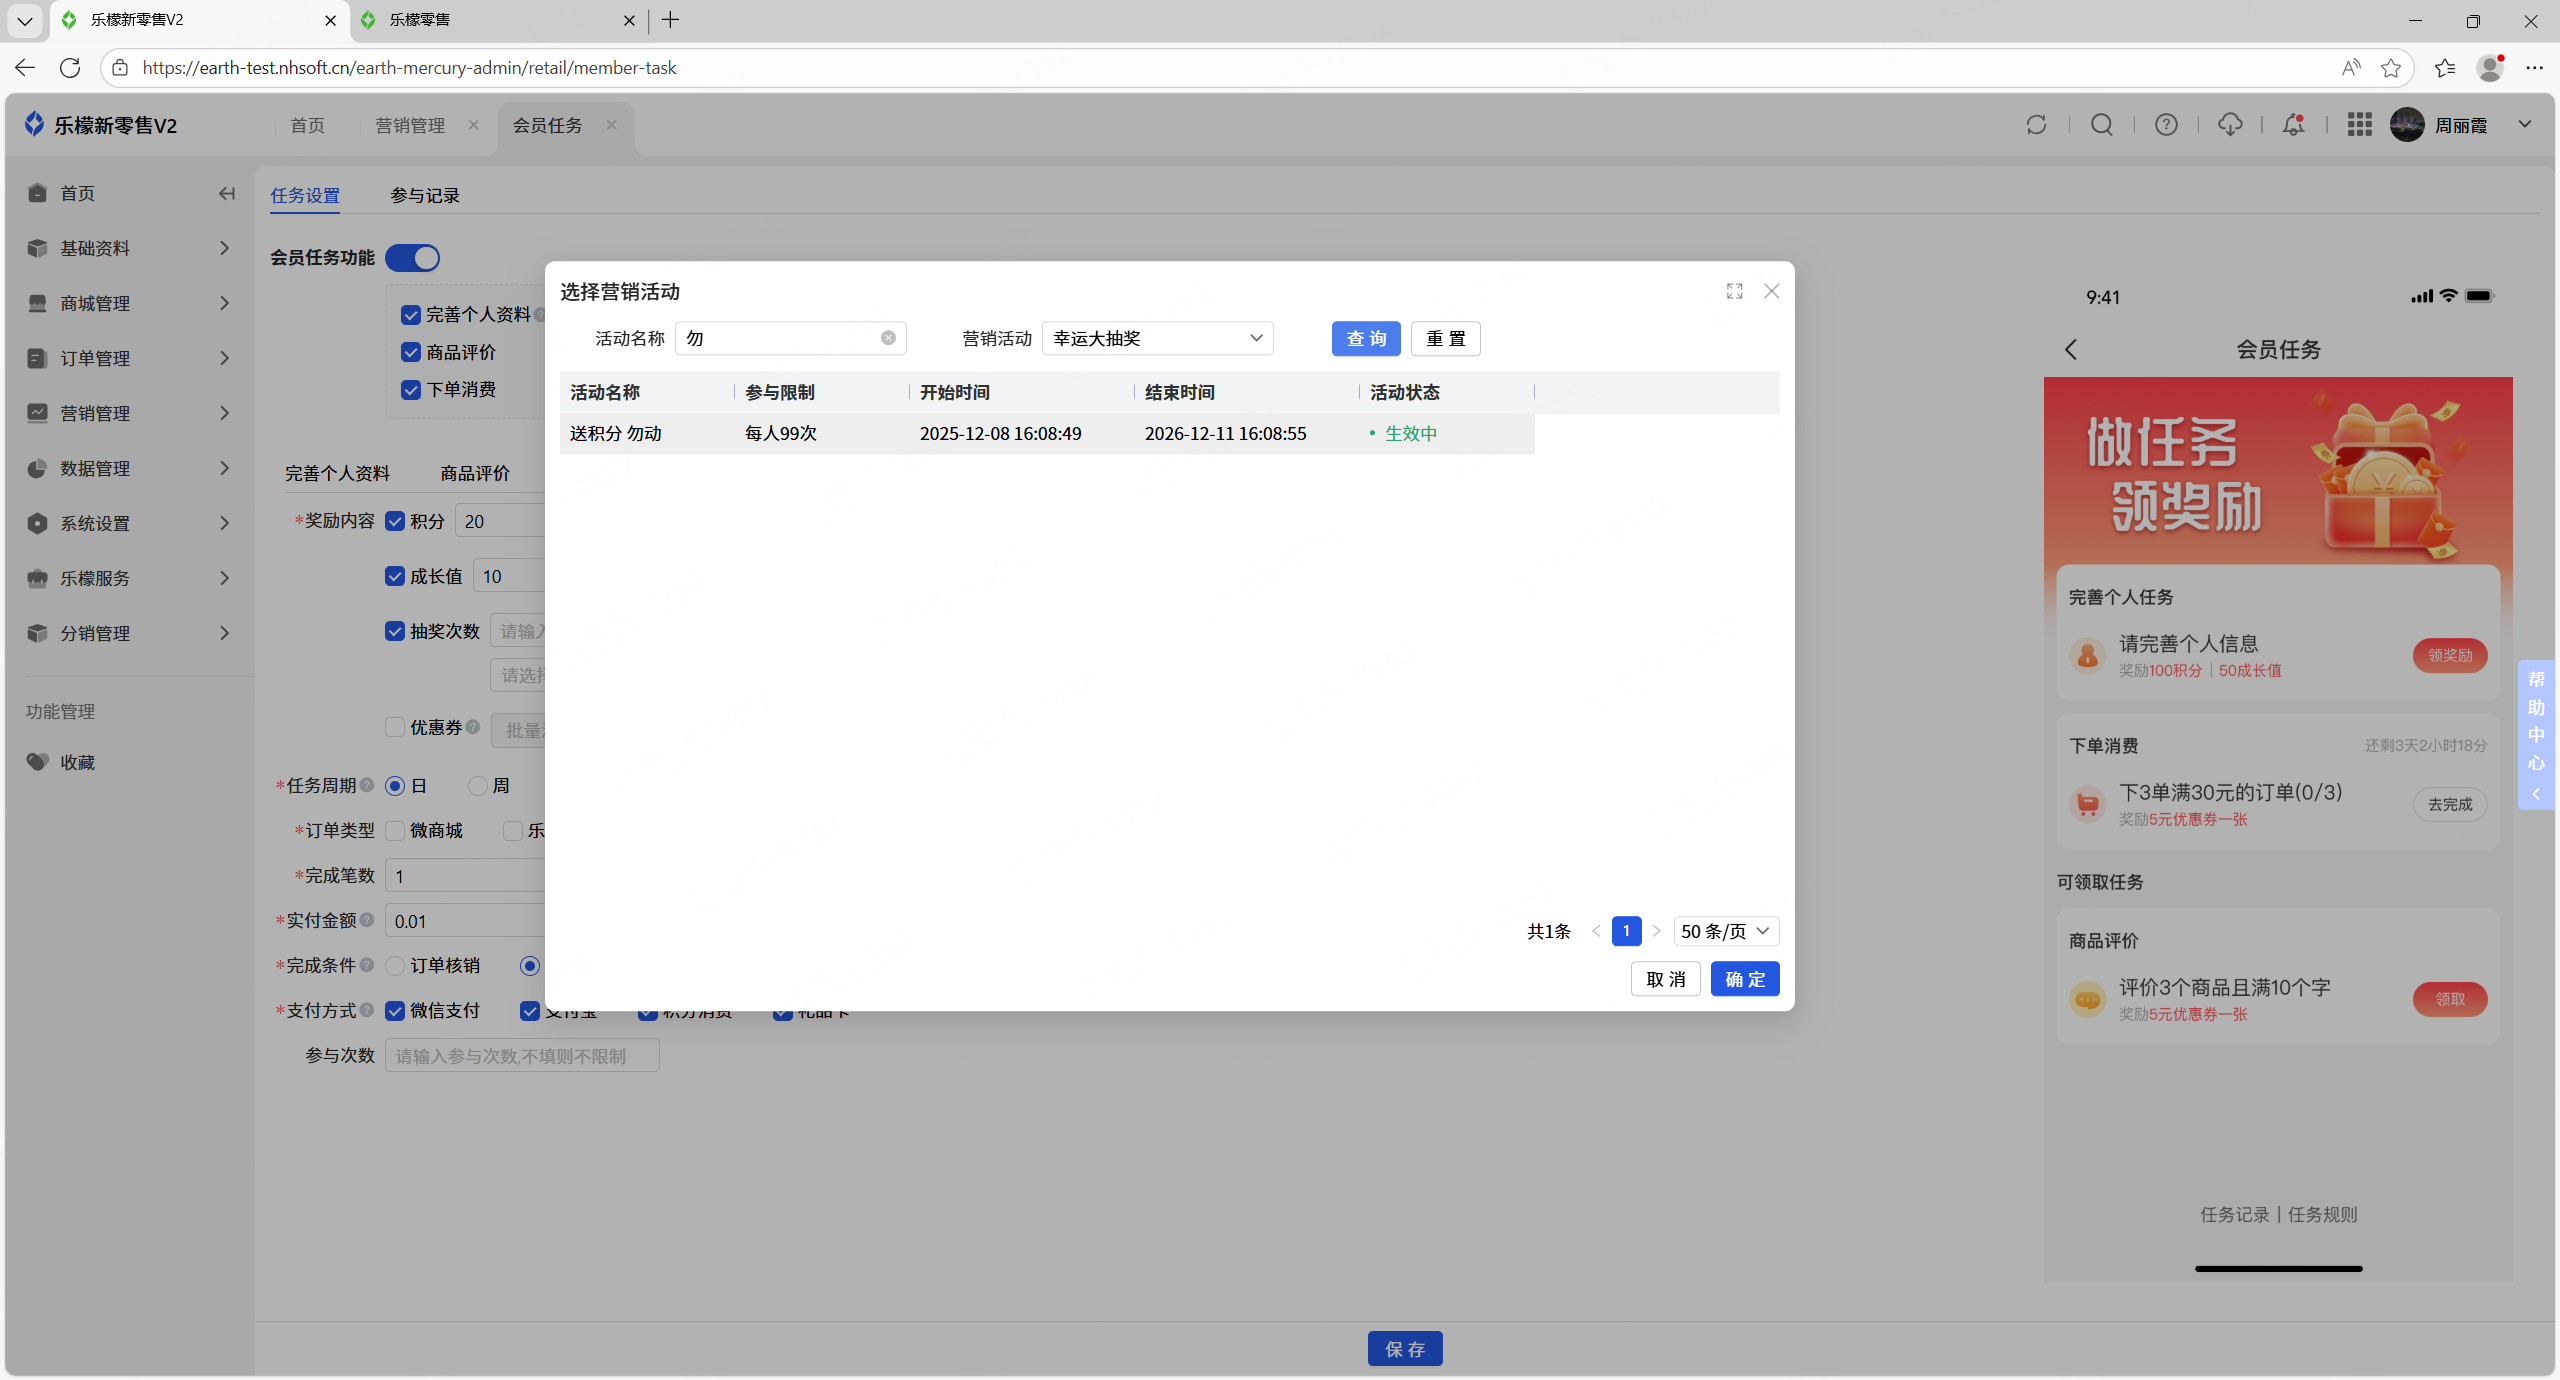Collapse the sidebar with the arrow icon
Image resolution: width=2560 pixels, height=1380 pixels.
pyautogui.click(x=227, y=193)
